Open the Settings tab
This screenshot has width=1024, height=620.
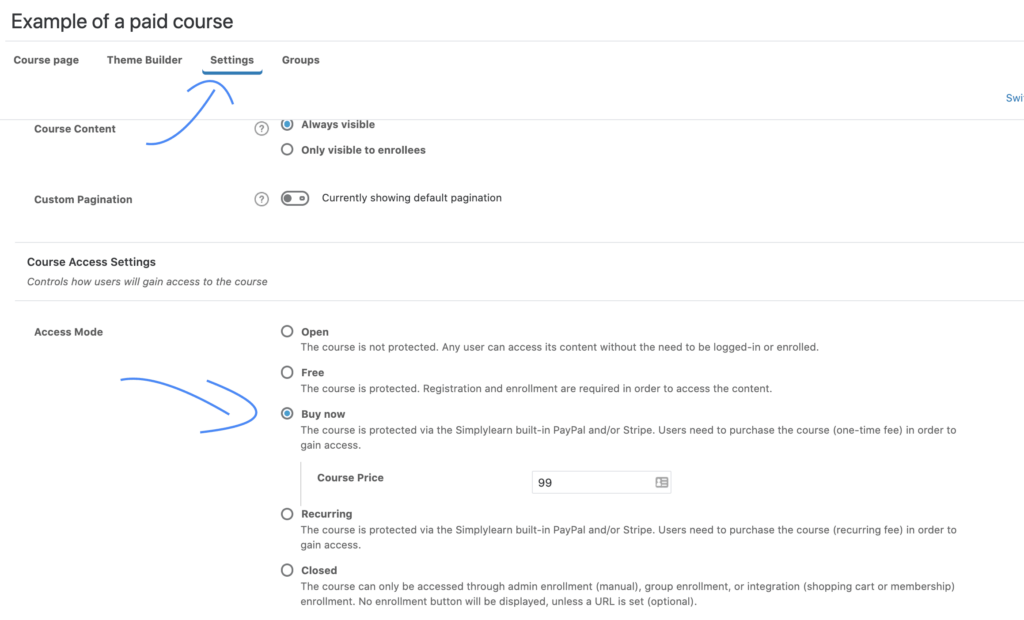pyautogui.click(x=232, y=60)
